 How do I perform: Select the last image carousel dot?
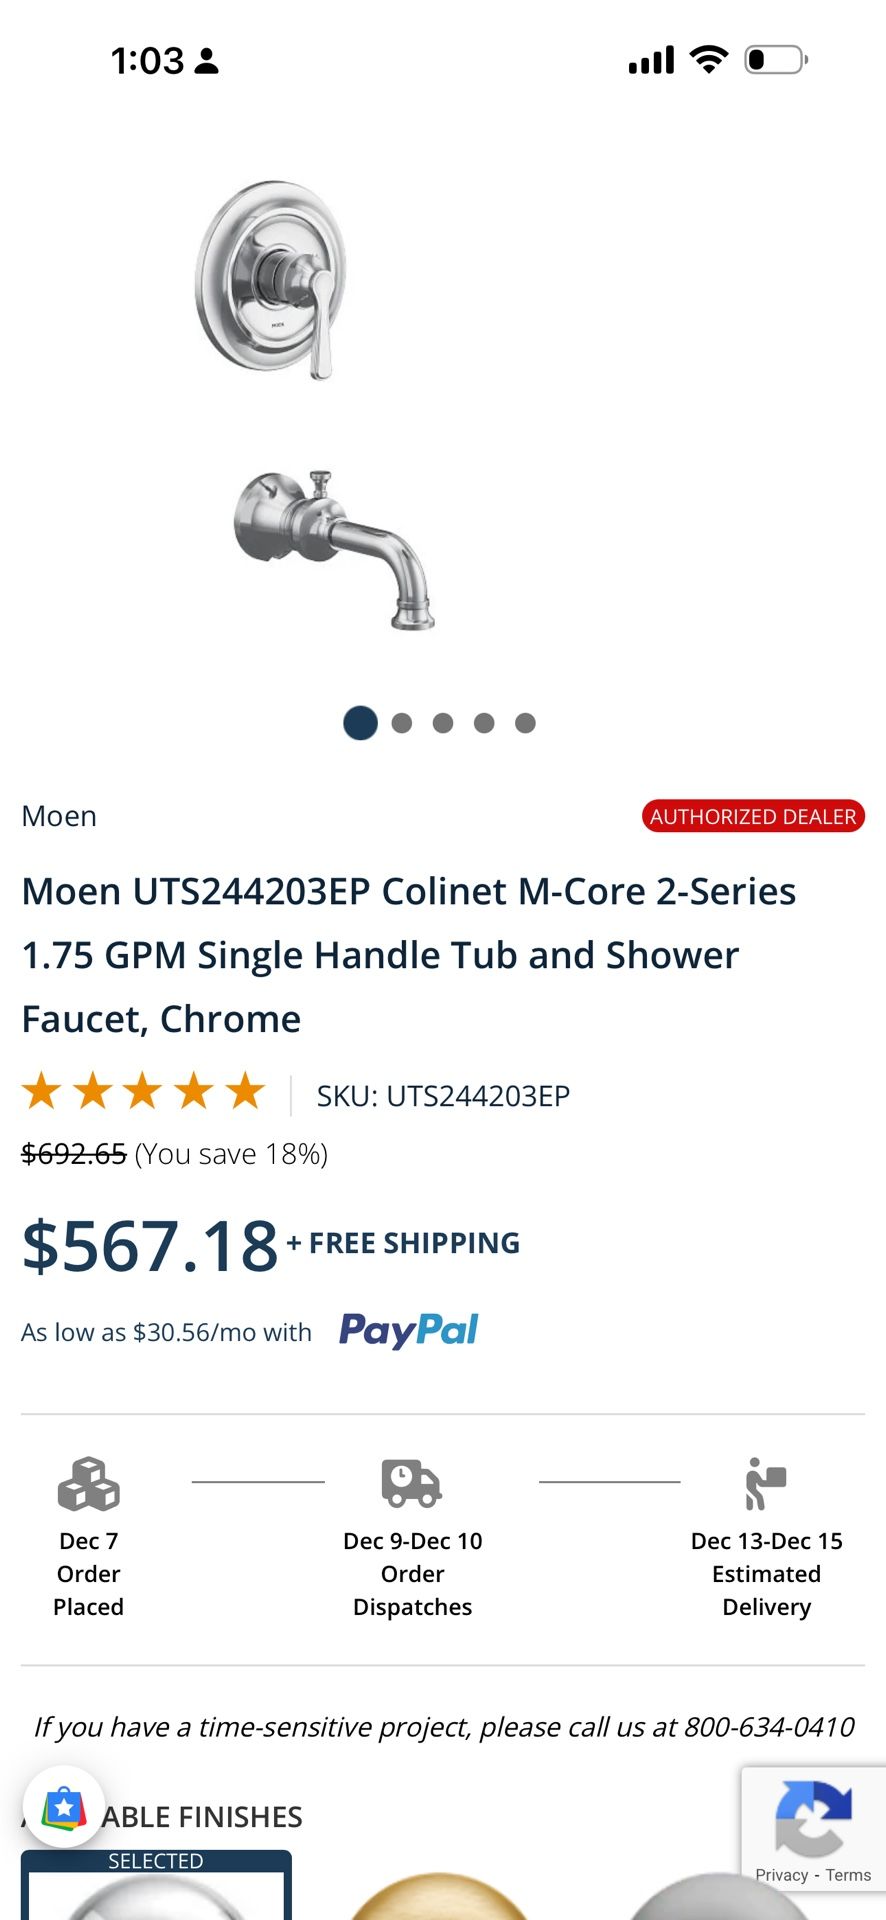coord(525,723)
